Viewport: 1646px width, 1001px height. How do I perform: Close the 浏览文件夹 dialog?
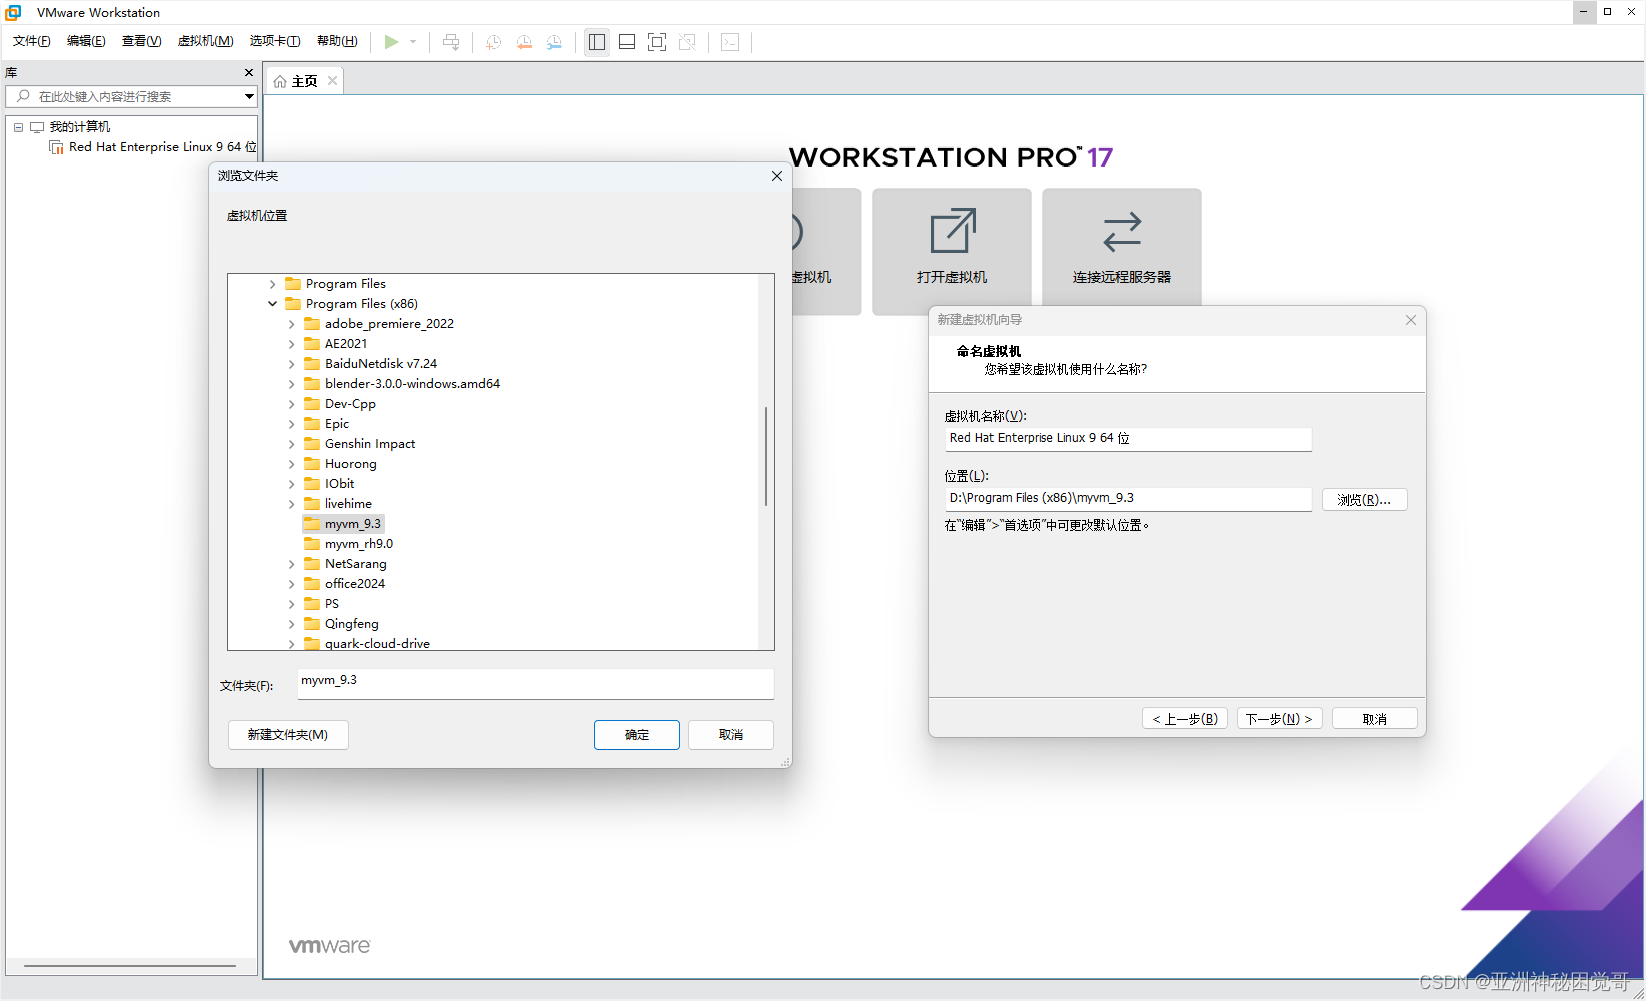(x=777, y=176)
